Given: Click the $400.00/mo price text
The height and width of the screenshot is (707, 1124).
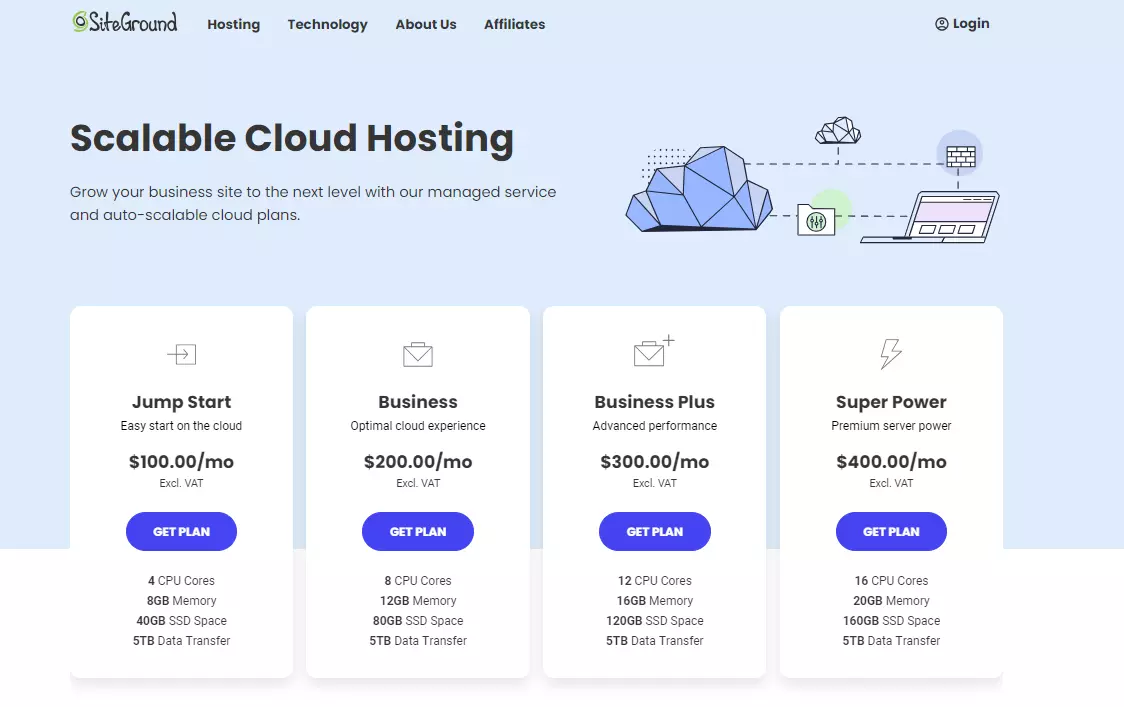Looking at the screenshot, I should pos(890,461).
